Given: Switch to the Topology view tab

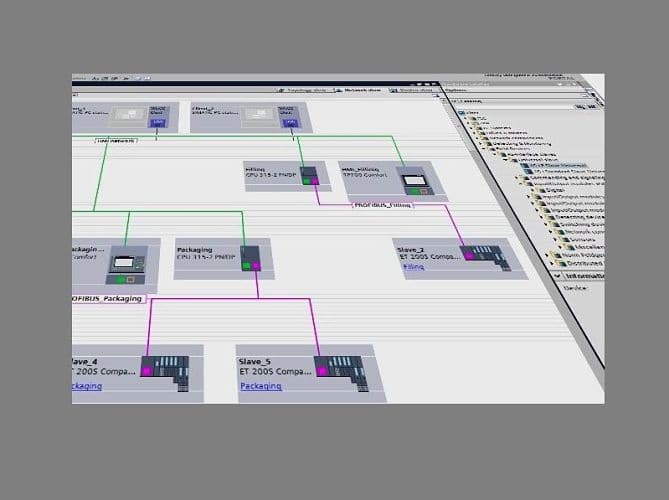Looking at the screenshot, I should coord(303,90).
